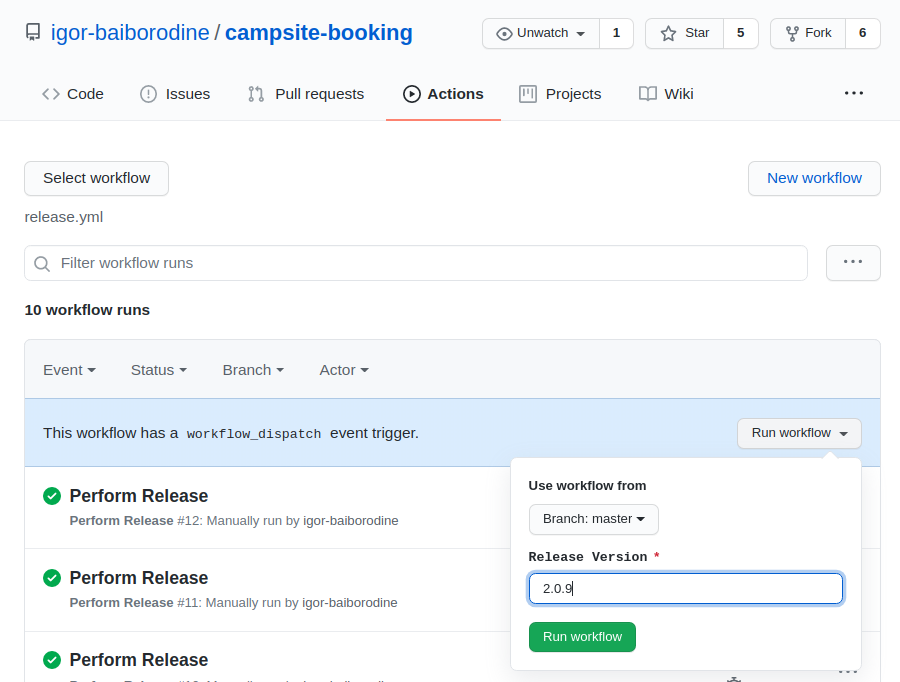Toggle the Run workflow dropdown in banner
Image resolution: width=900 pixels, height=682 pixels.
799,433
